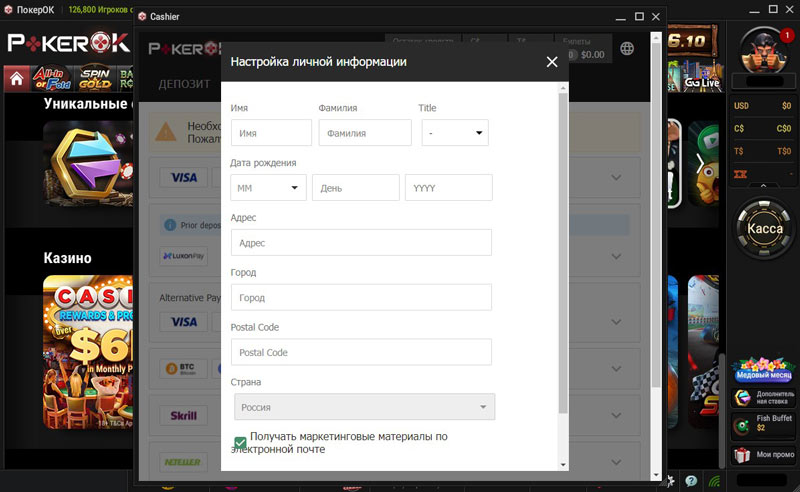This screenshot has height=492, width=800.
Task: Click the Skrill logo
Action: [x=184, y=415]
